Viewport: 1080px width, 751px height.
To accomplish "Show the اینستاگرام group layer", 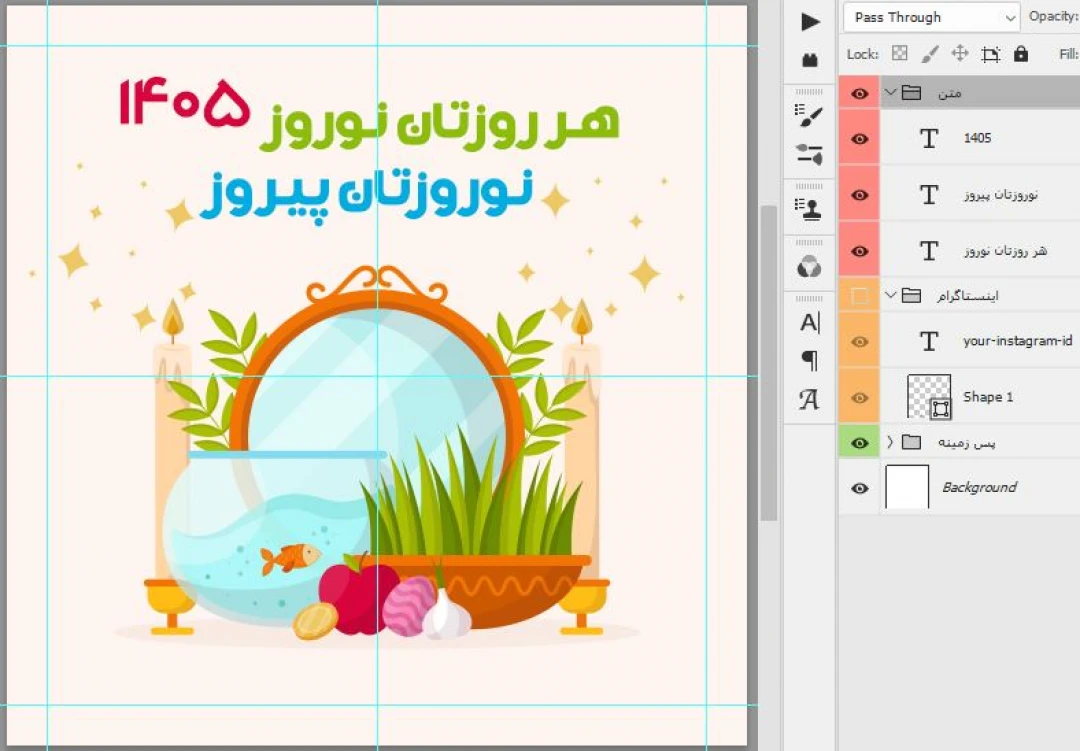I will click(x=859, y=296).
